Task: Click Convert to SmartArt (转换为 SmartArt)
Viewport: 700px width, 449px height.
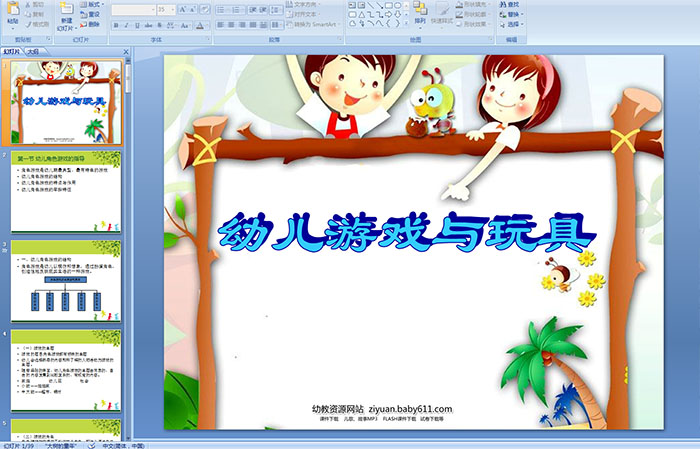Action: tap(313, 25)
